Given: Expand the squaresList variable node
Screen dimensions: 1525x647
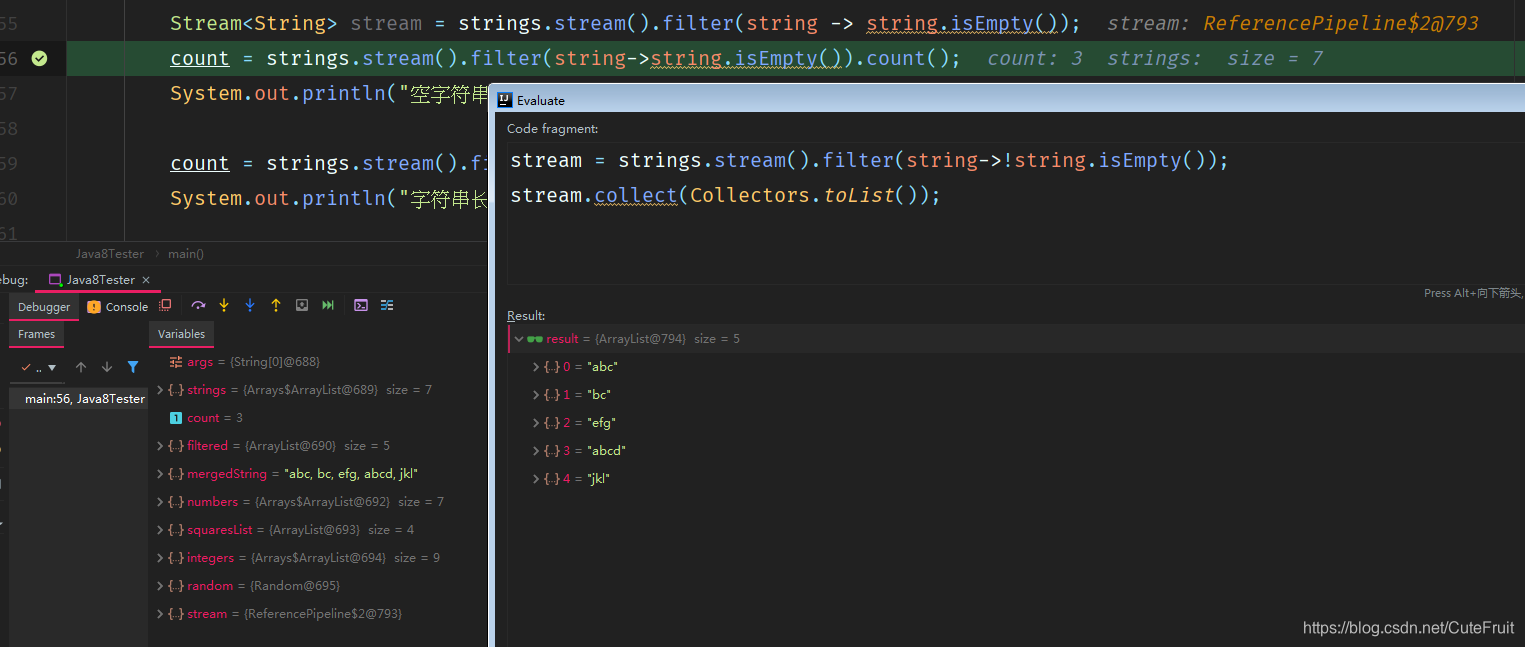Looking at the screenshot, I should pos(161,530).
